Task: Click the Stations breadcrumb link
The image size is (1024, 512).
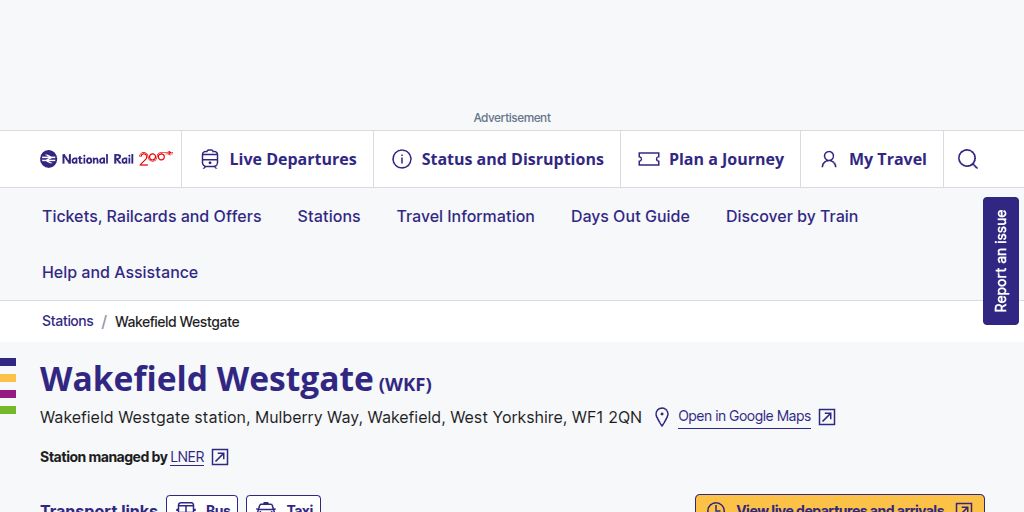Action: pyautogui.click(x=67, y=321)
